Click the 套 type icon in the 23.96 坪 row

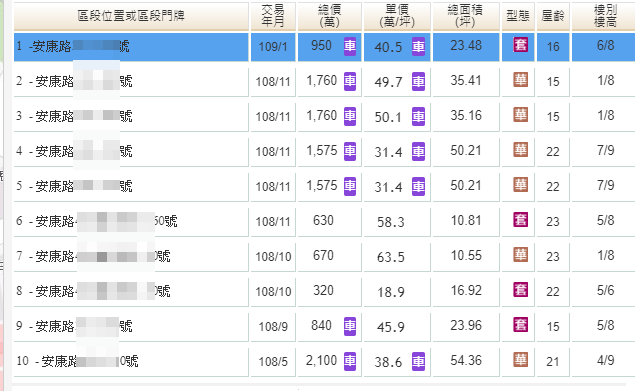520,325
